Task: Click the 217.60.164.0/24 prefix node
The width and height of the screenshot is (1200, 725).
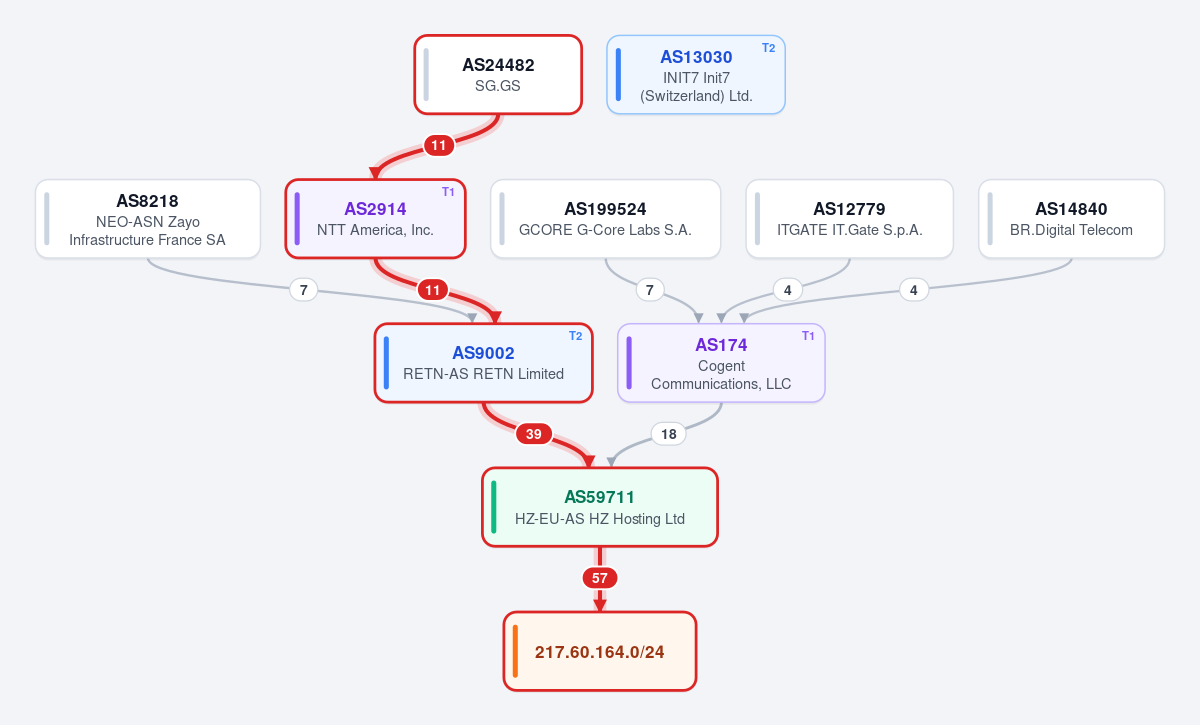Action: click(600, 651)
